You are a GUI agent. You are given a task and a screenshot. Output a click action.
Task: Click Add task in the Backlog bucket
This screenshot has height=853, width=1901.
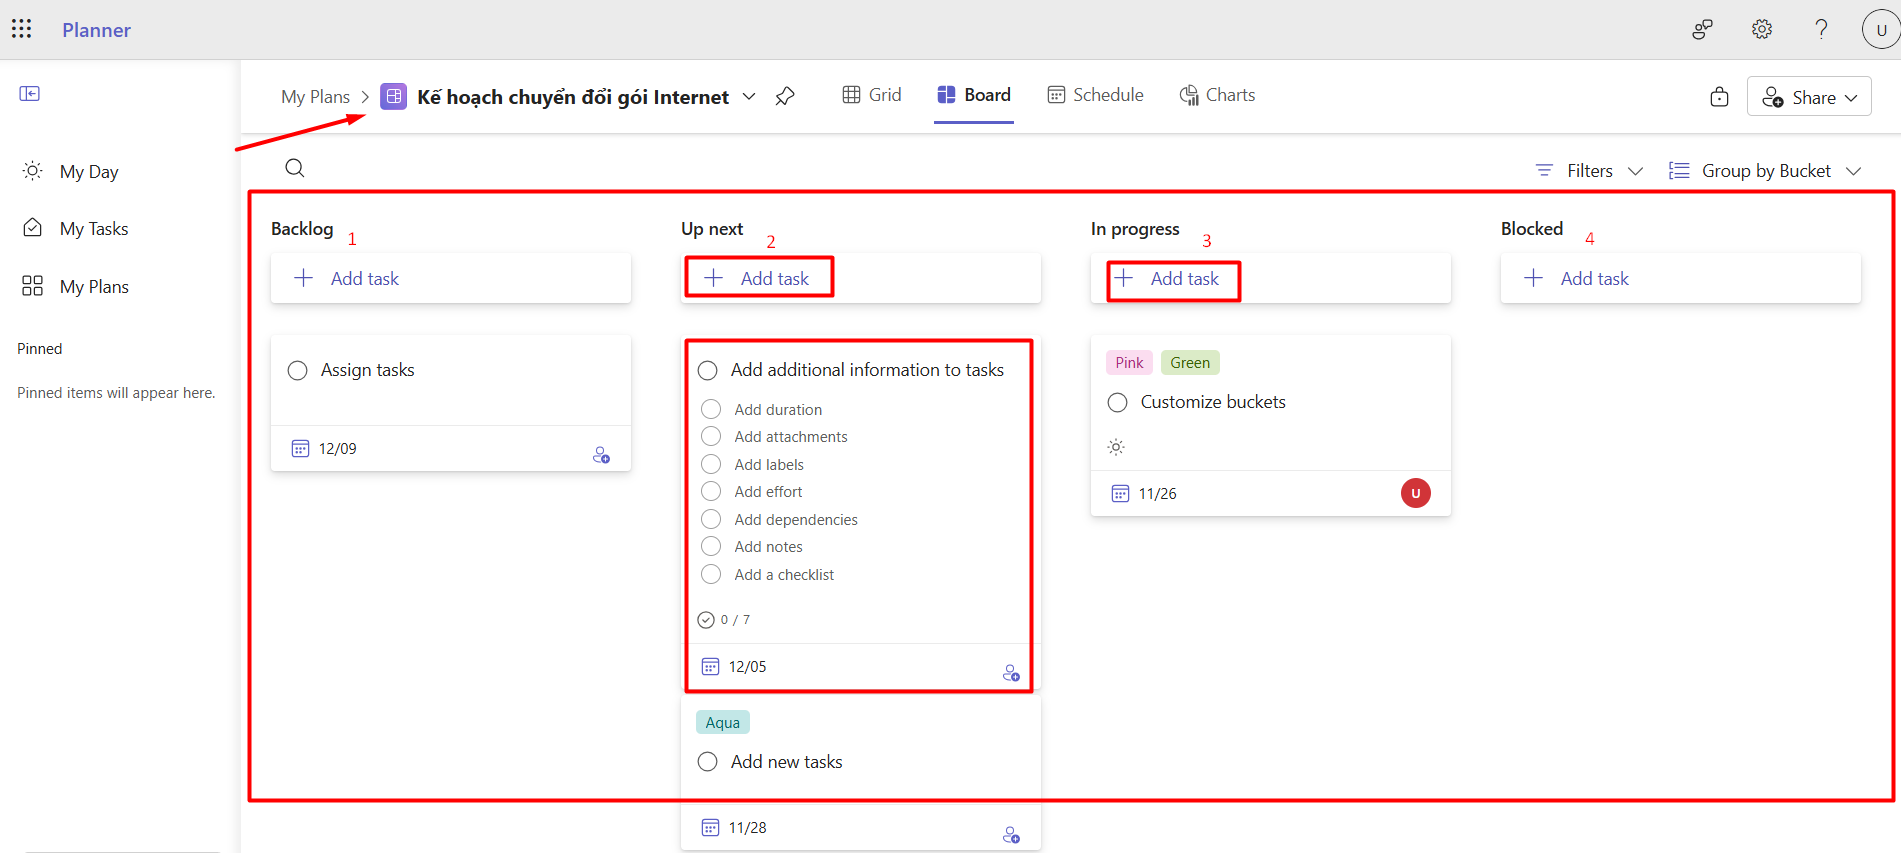[x=364, y=279]
